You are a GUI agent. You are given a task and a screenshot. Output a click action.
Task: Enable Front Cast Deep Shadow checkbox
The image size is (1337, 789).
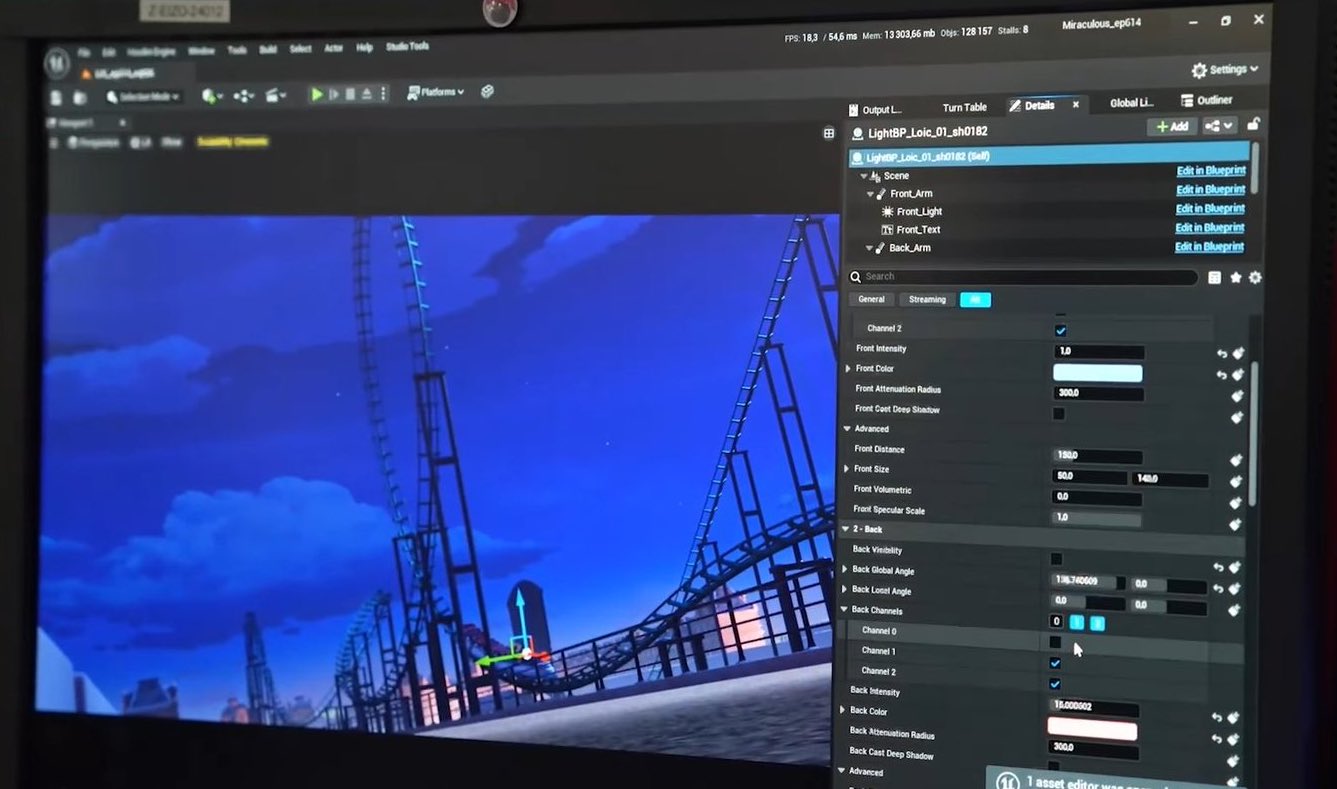(1058, 413)
